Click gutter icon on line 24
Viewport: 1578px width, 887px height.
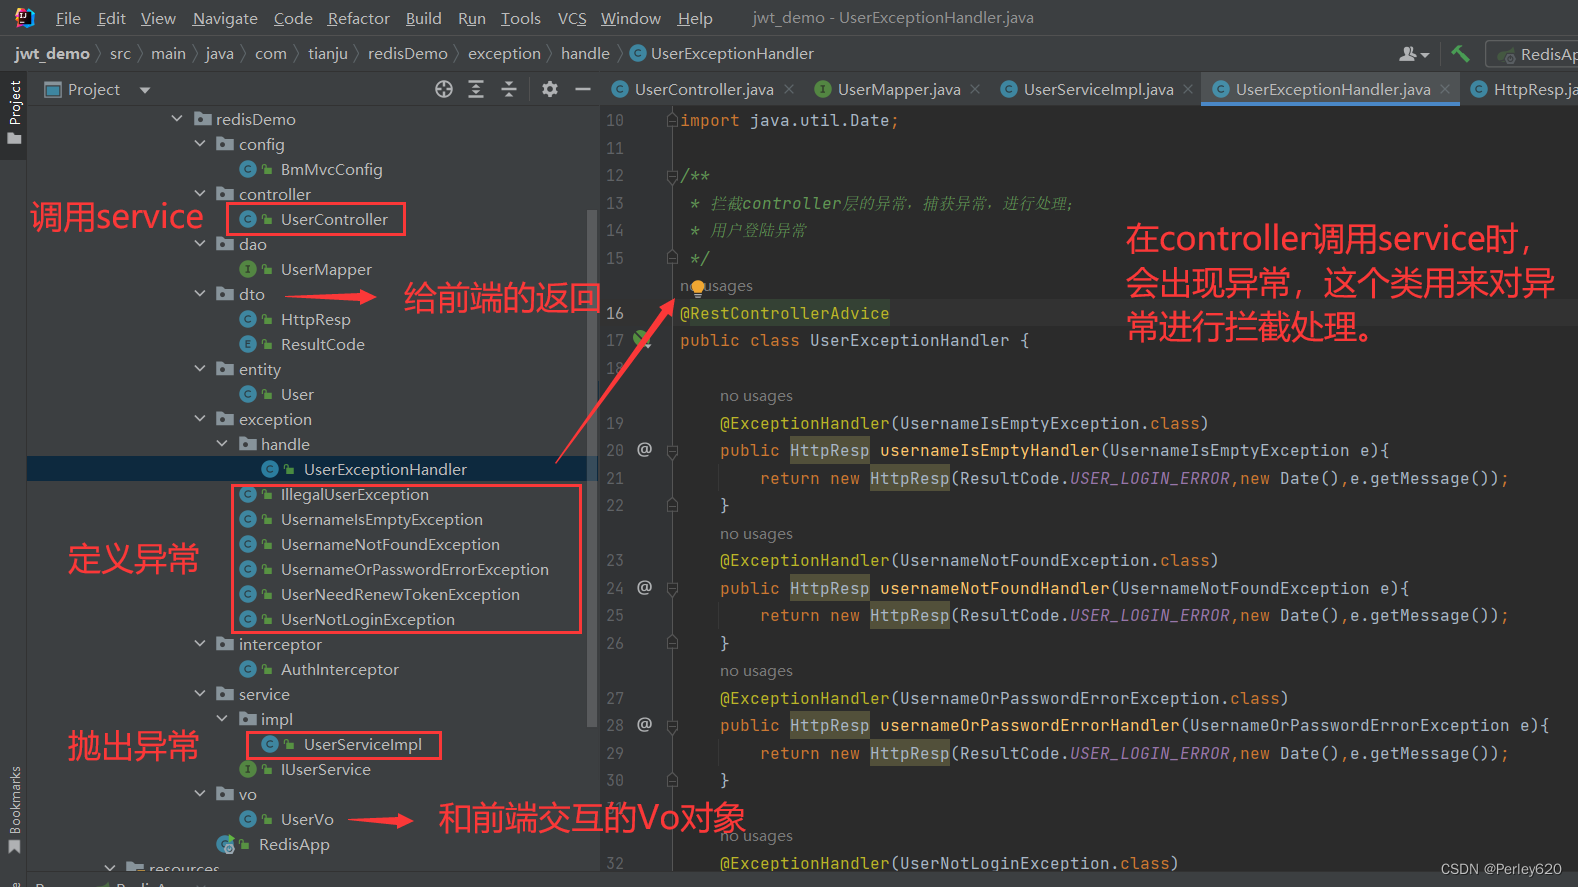click(x=645, y=588)
